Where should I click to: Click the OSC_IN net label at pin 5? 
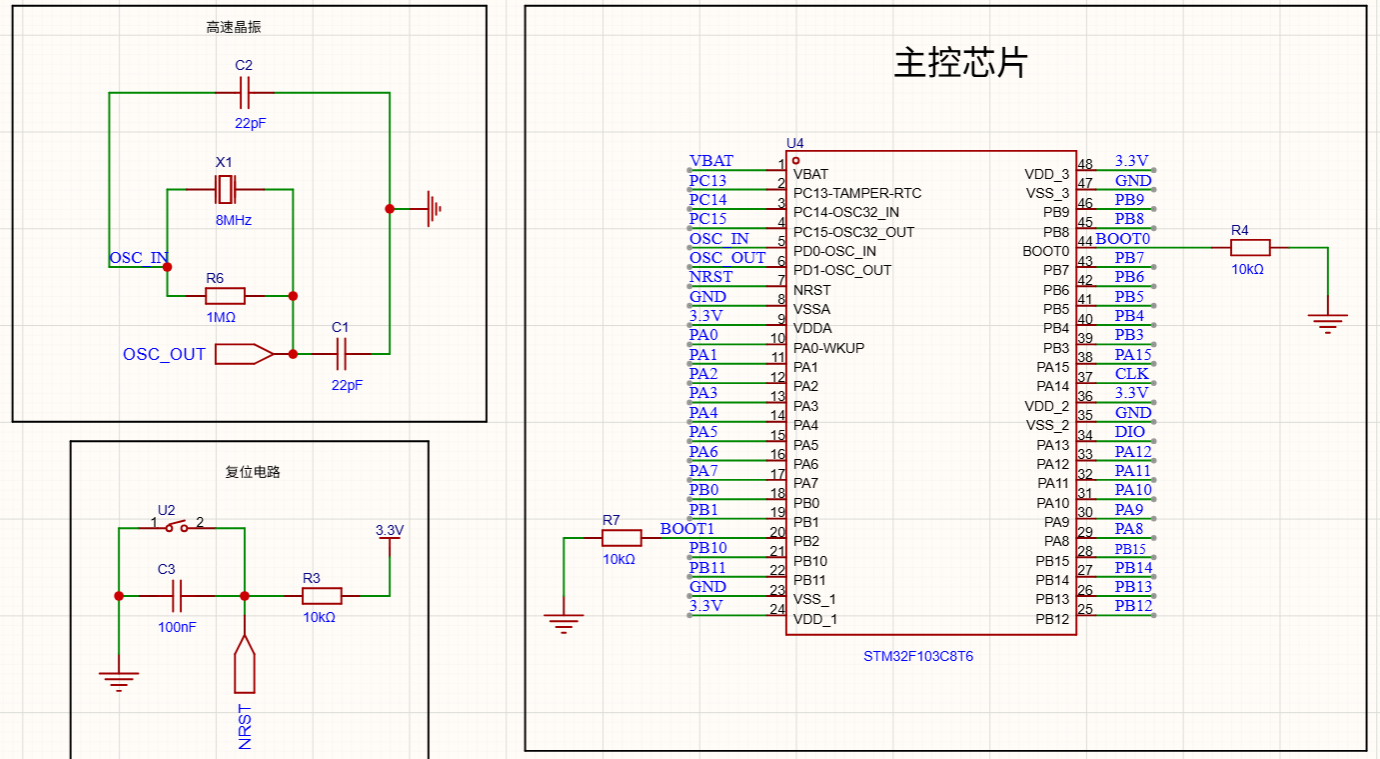pyautogui.click(x=719, y=239)
